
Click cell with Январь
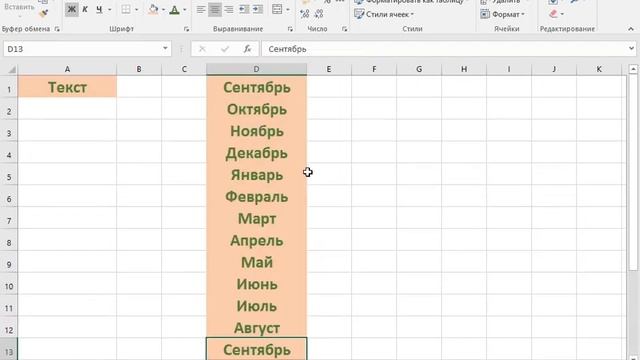(x=257, y=175)
